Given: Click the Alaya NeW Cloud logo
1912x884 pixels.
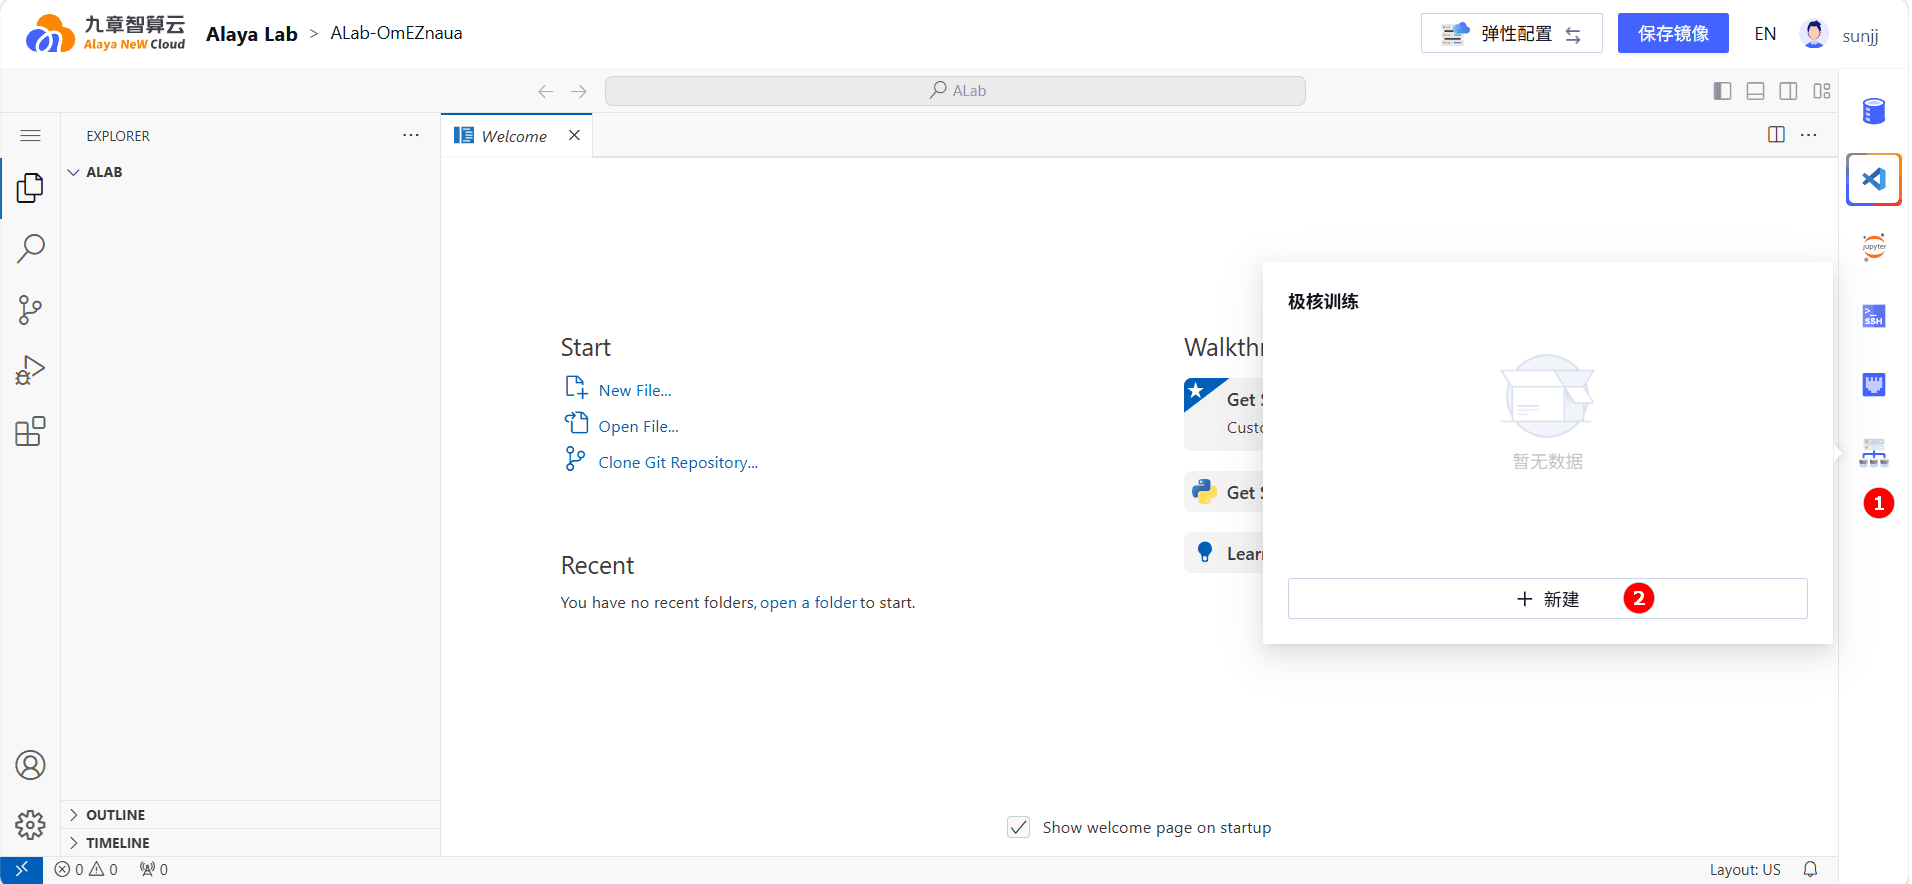Looking at the screenshot, I should coord(106,33).
